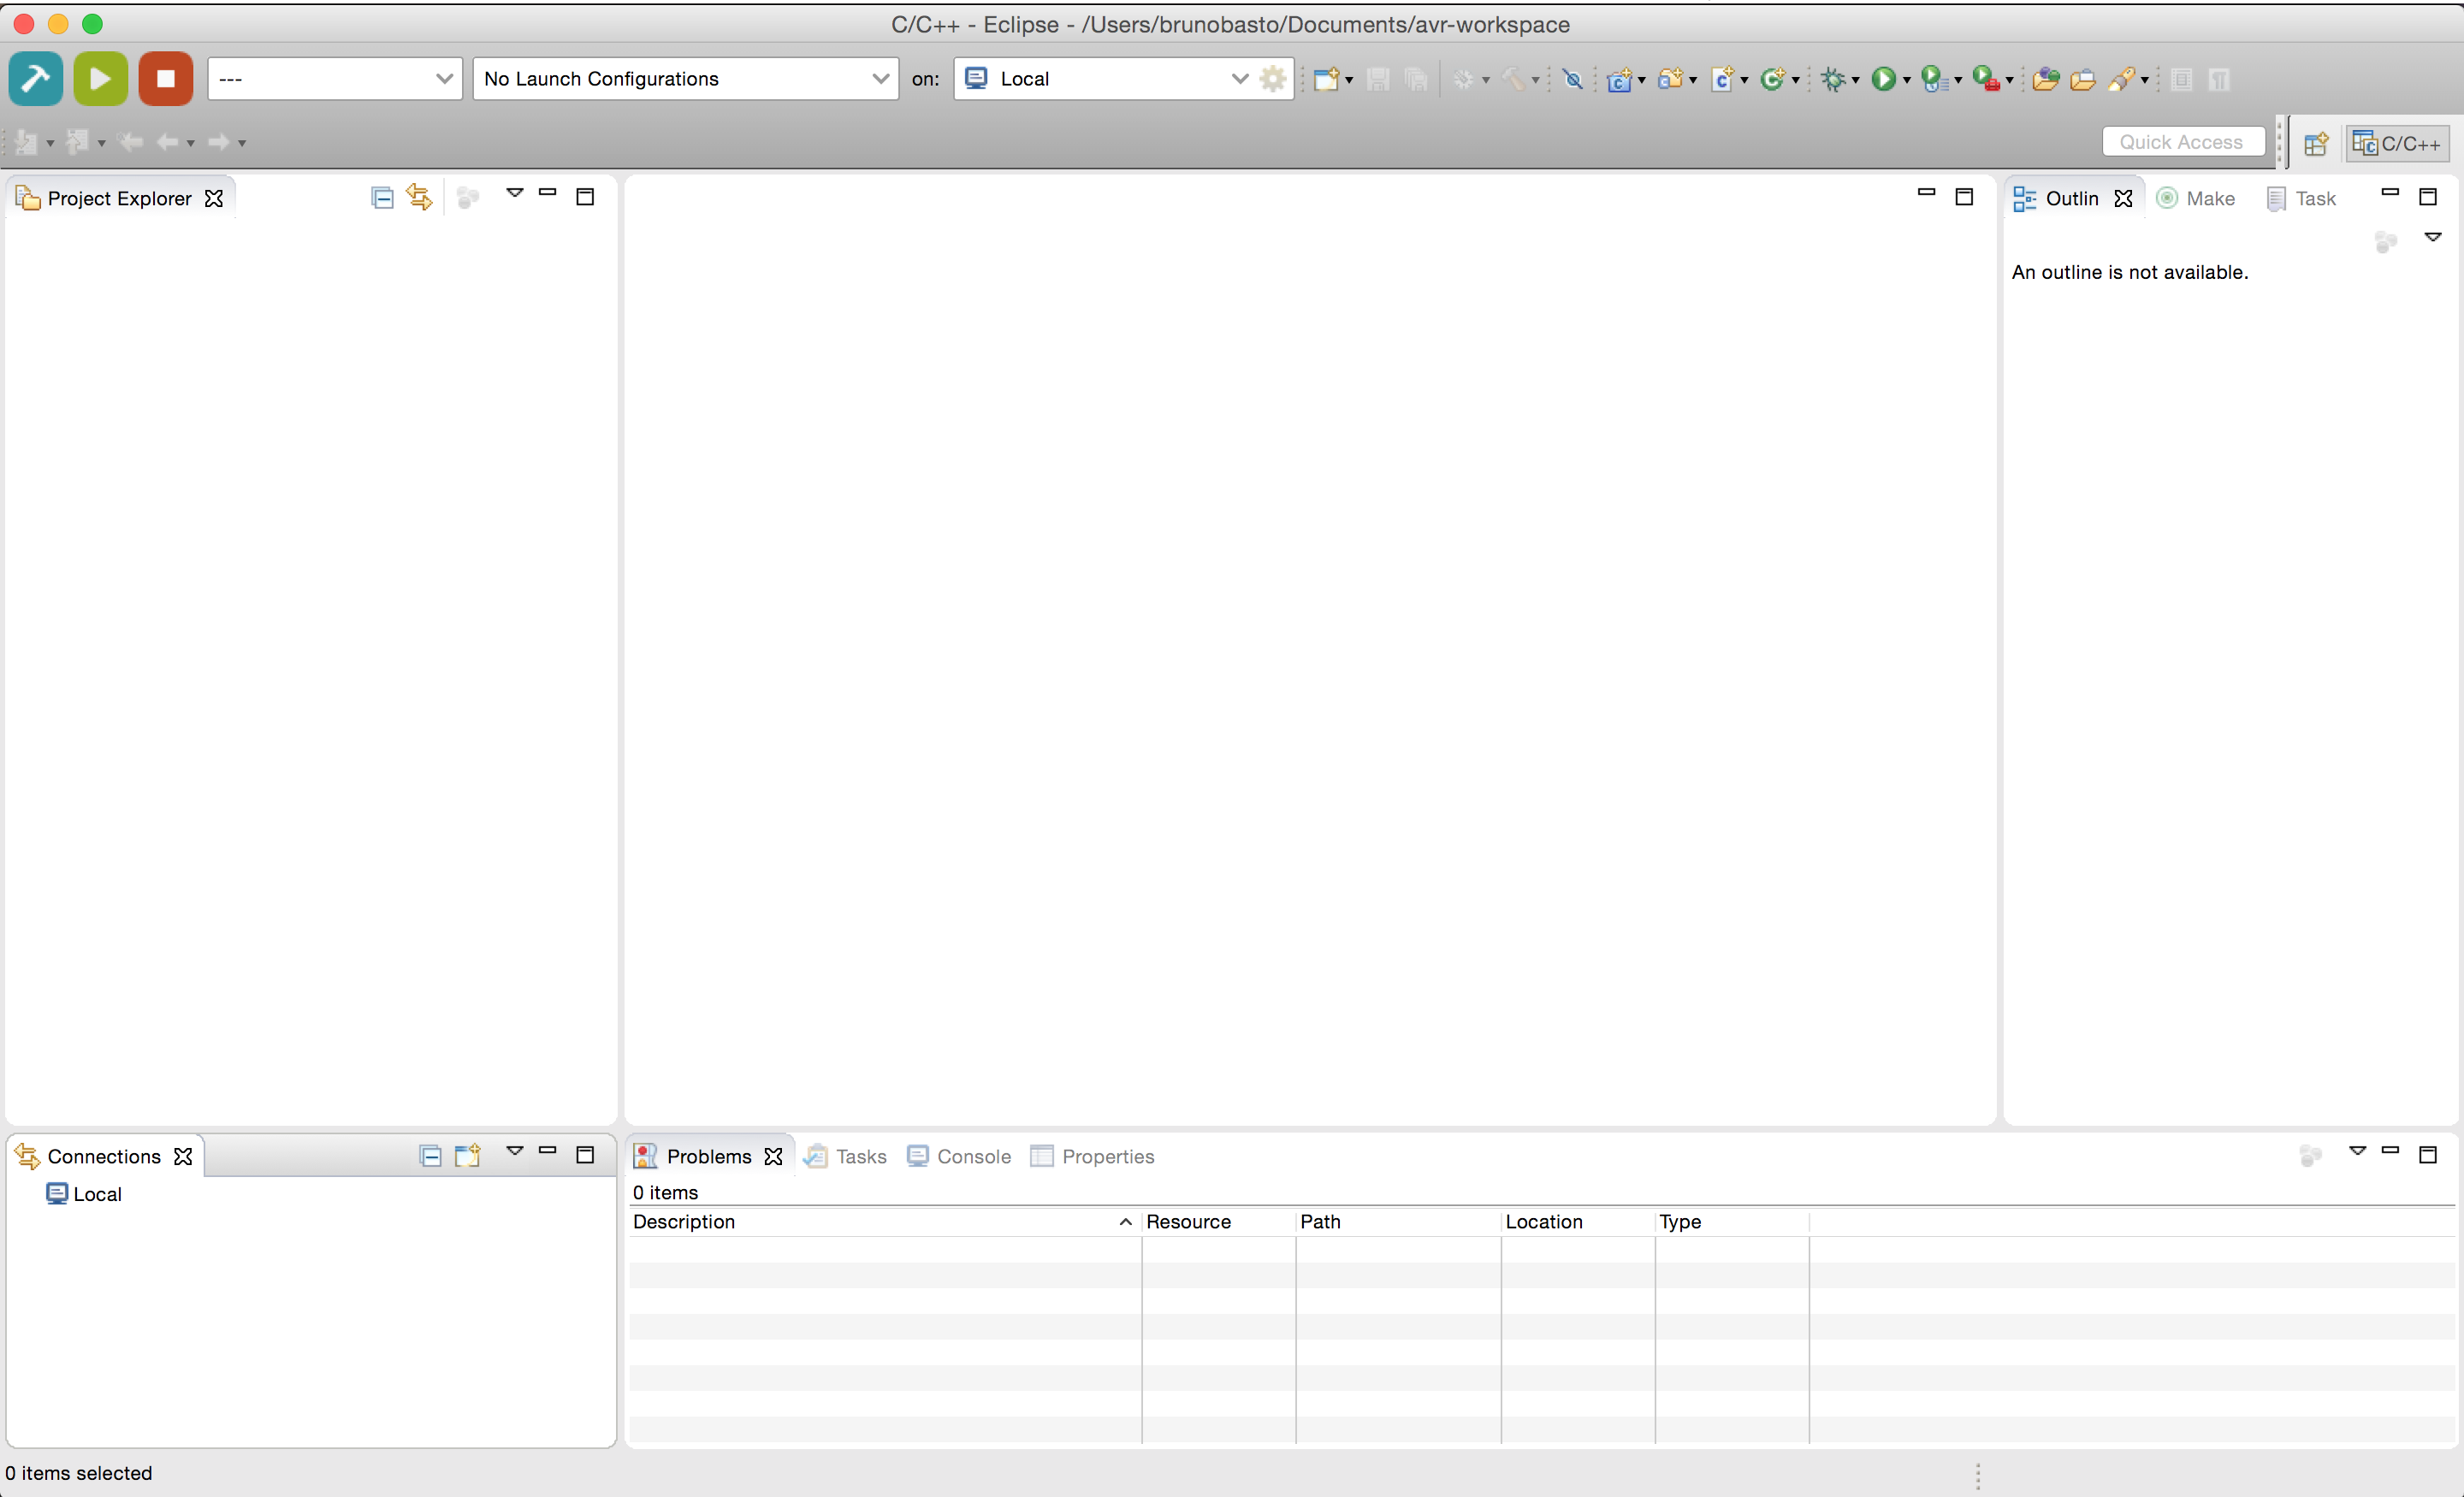Open the Run icon dropdown arrow
The height and width of the screenshot is (1497, 2464).
coord(1907,80)
